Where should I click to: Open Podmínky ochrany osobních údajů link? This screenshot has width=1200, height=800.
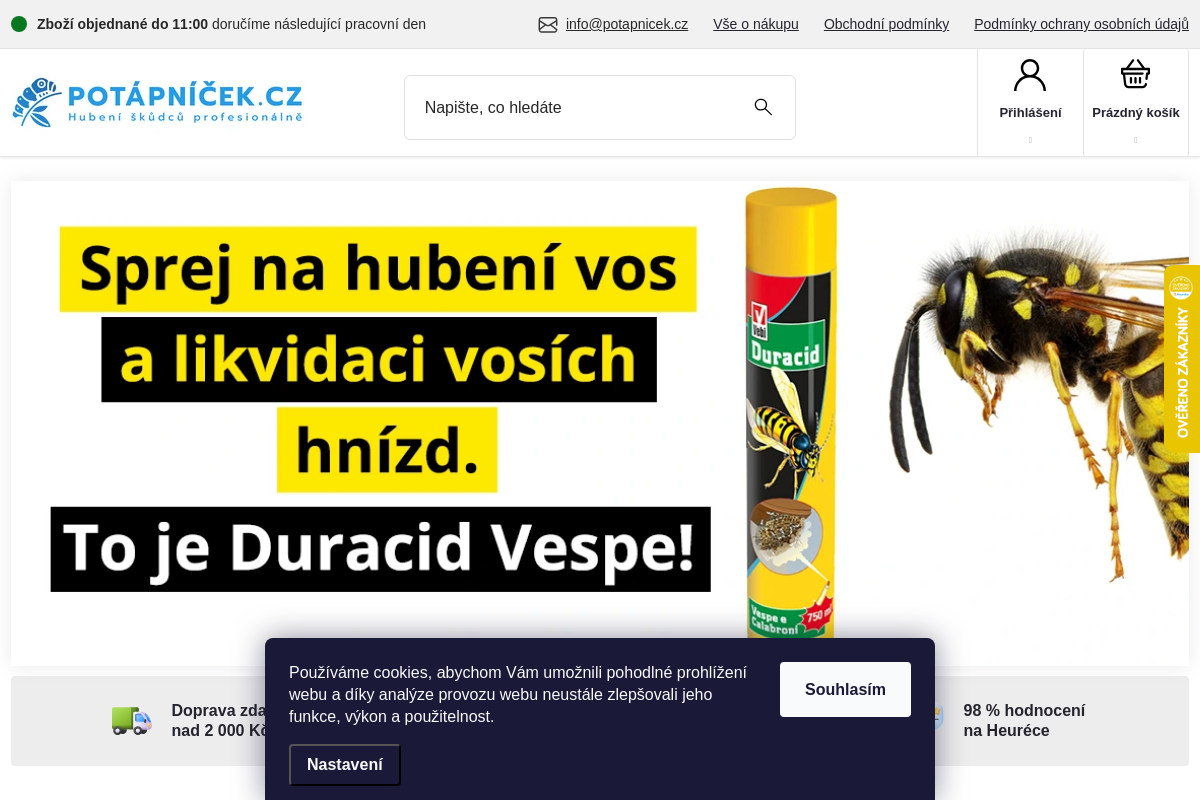[1081, 24]
